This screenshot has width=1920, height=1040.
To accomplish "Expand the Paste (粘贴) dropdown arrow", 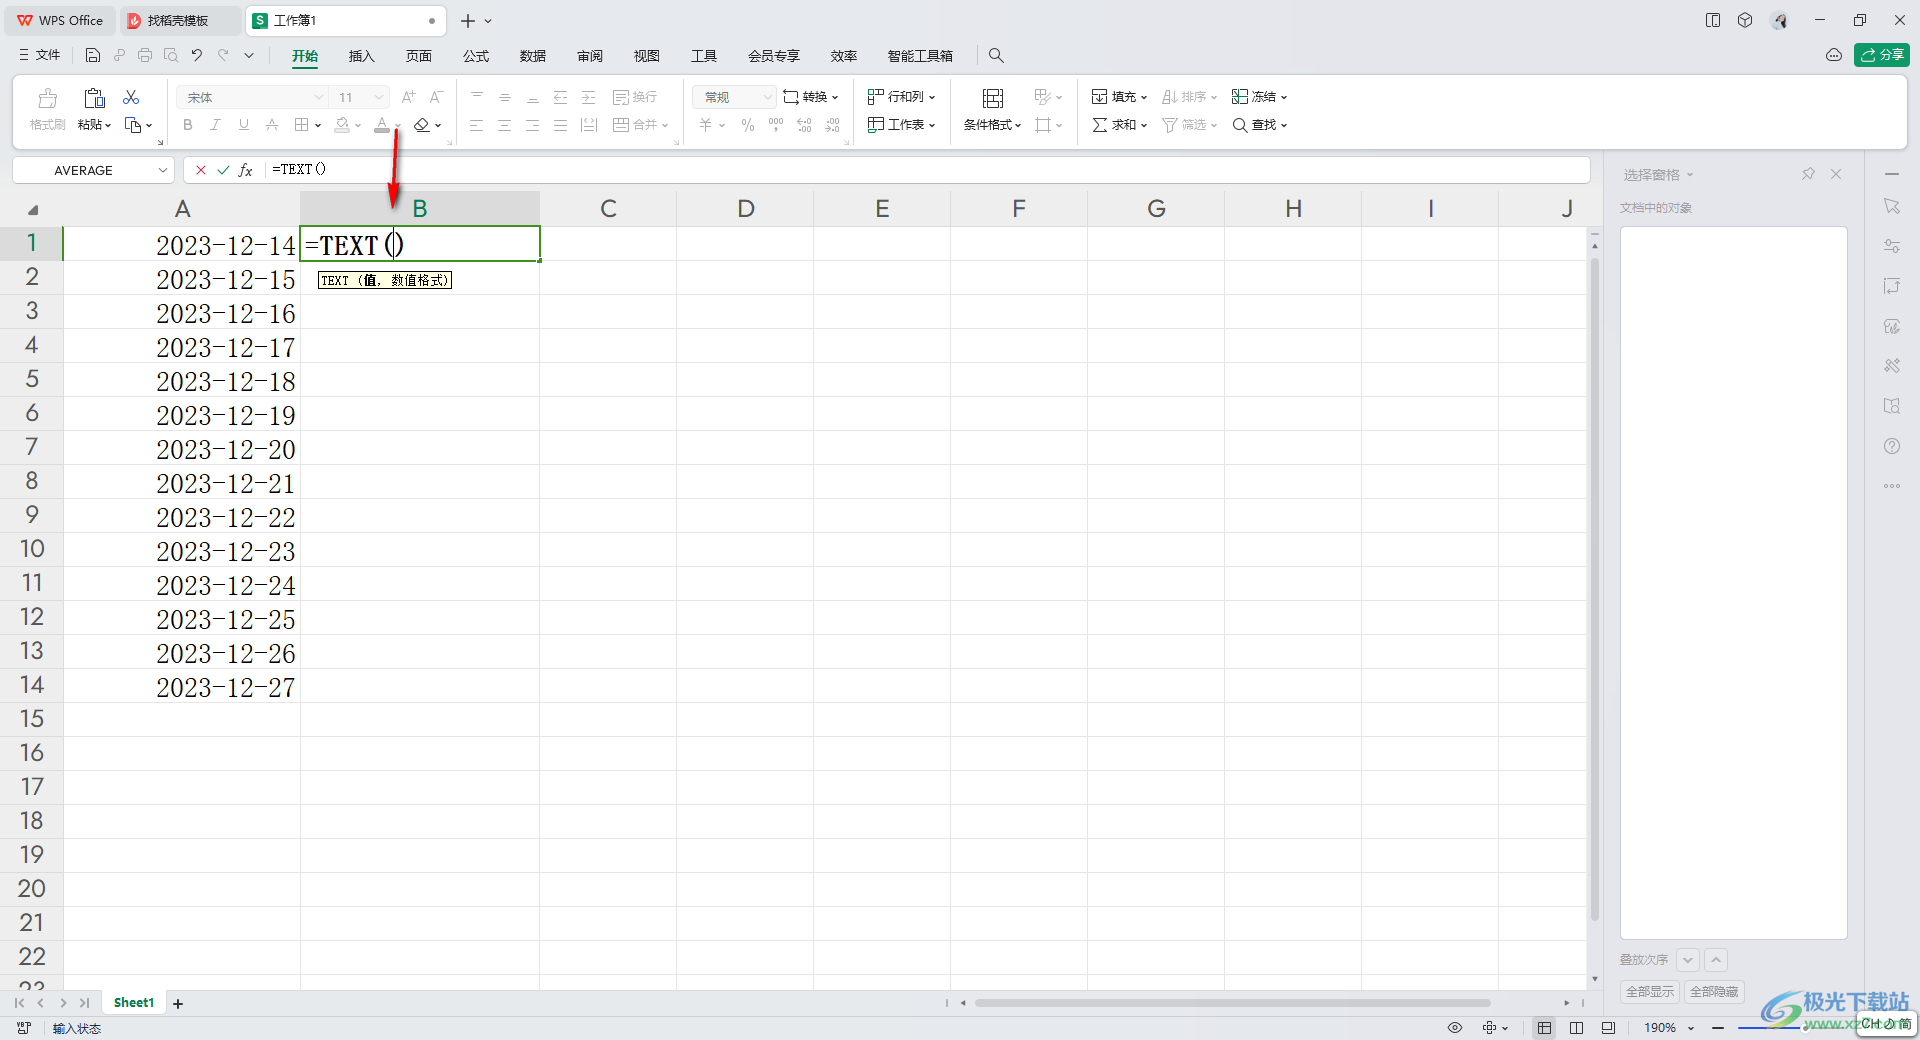I will tap(108, 126).
